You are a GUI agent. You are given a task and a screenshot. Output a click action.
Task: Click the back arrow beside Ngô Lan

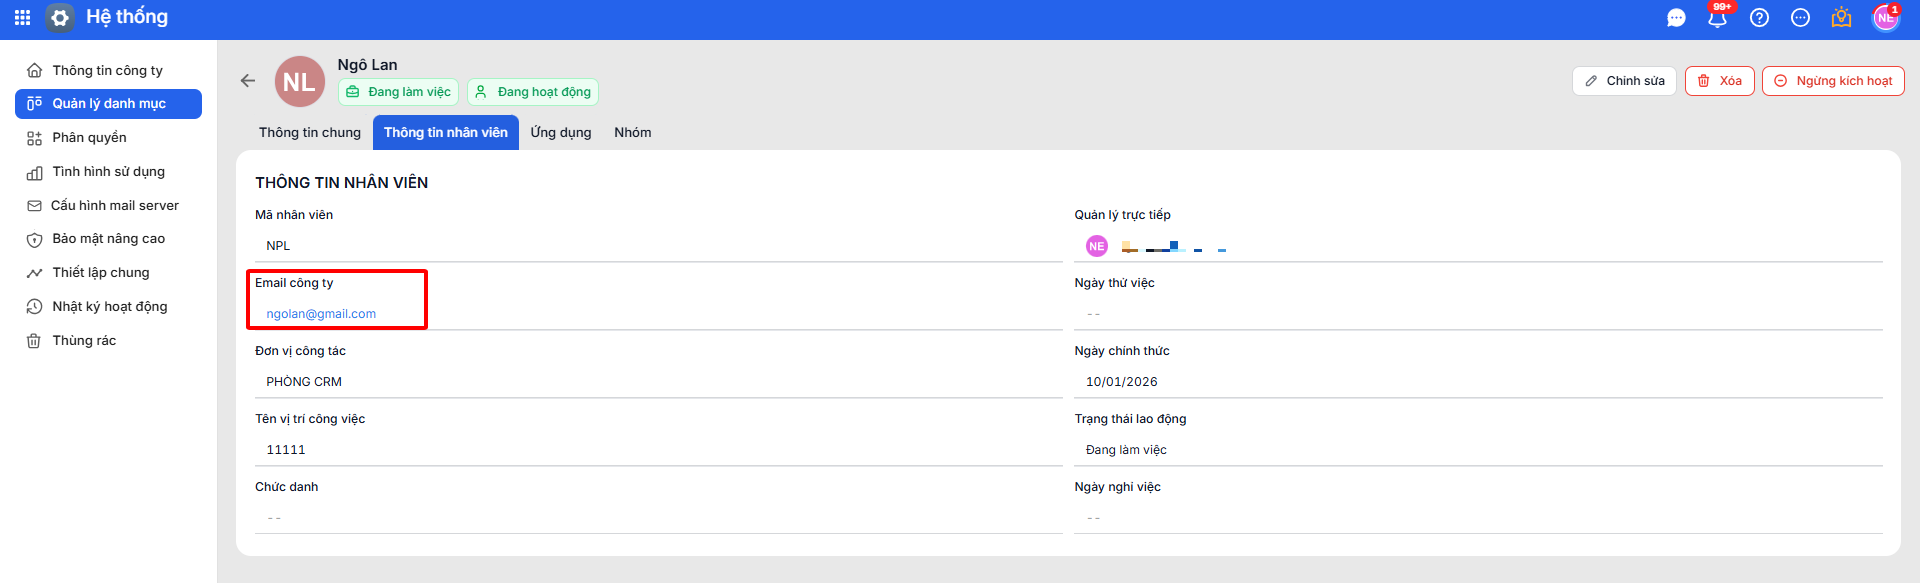(248, 81)
